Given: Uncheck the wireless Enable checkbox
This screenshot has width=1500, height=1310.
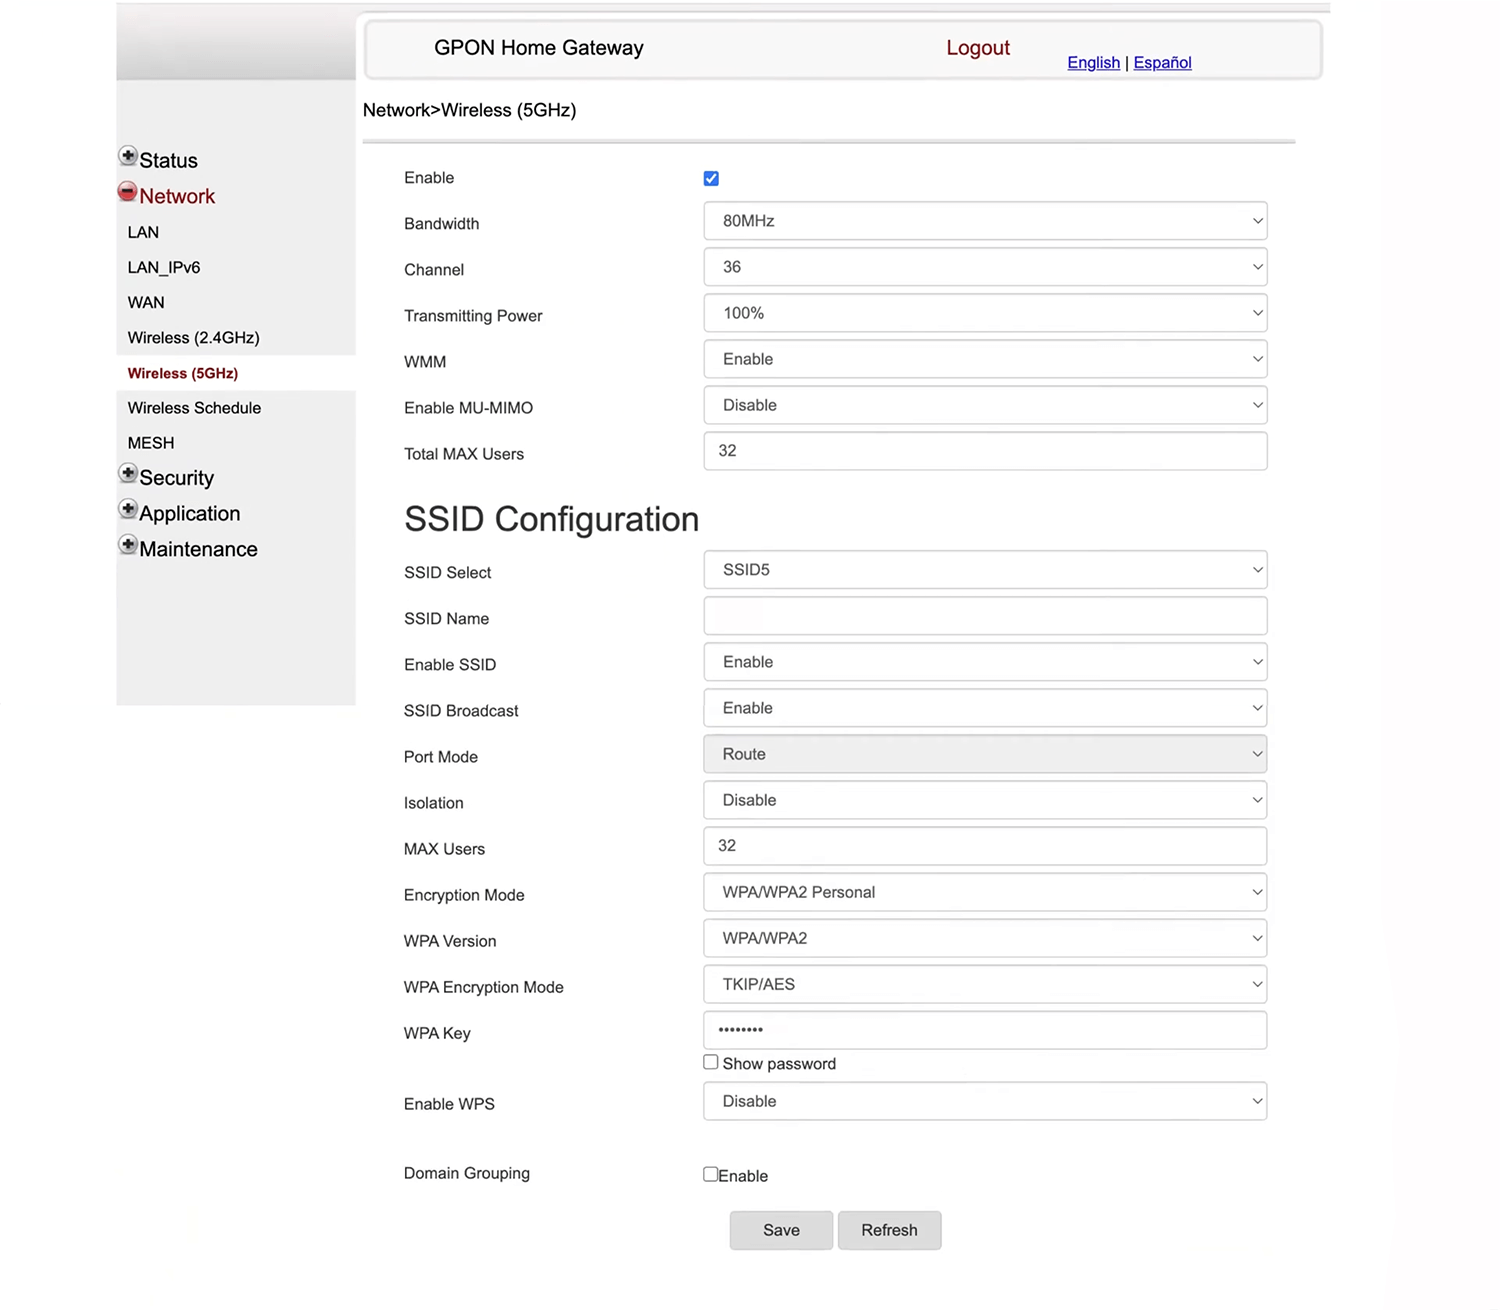Looking at the screenshot, I should 711,179.
